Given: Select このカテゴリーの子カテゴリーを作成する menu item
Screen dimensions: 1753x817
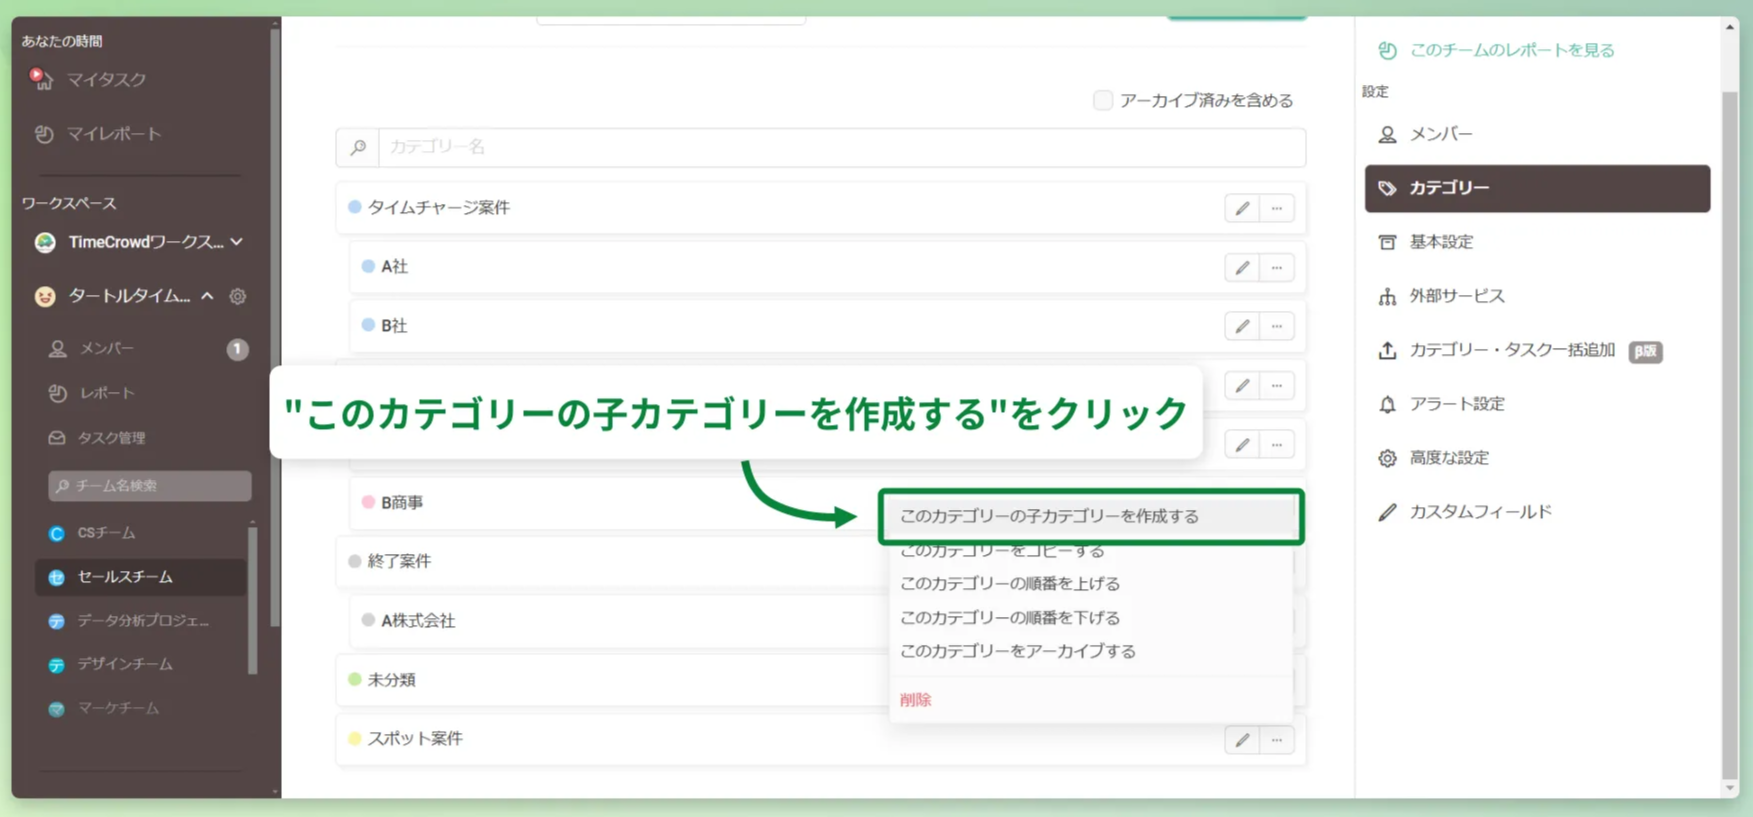Looking at the screenshot, I should pos(1049,516).
